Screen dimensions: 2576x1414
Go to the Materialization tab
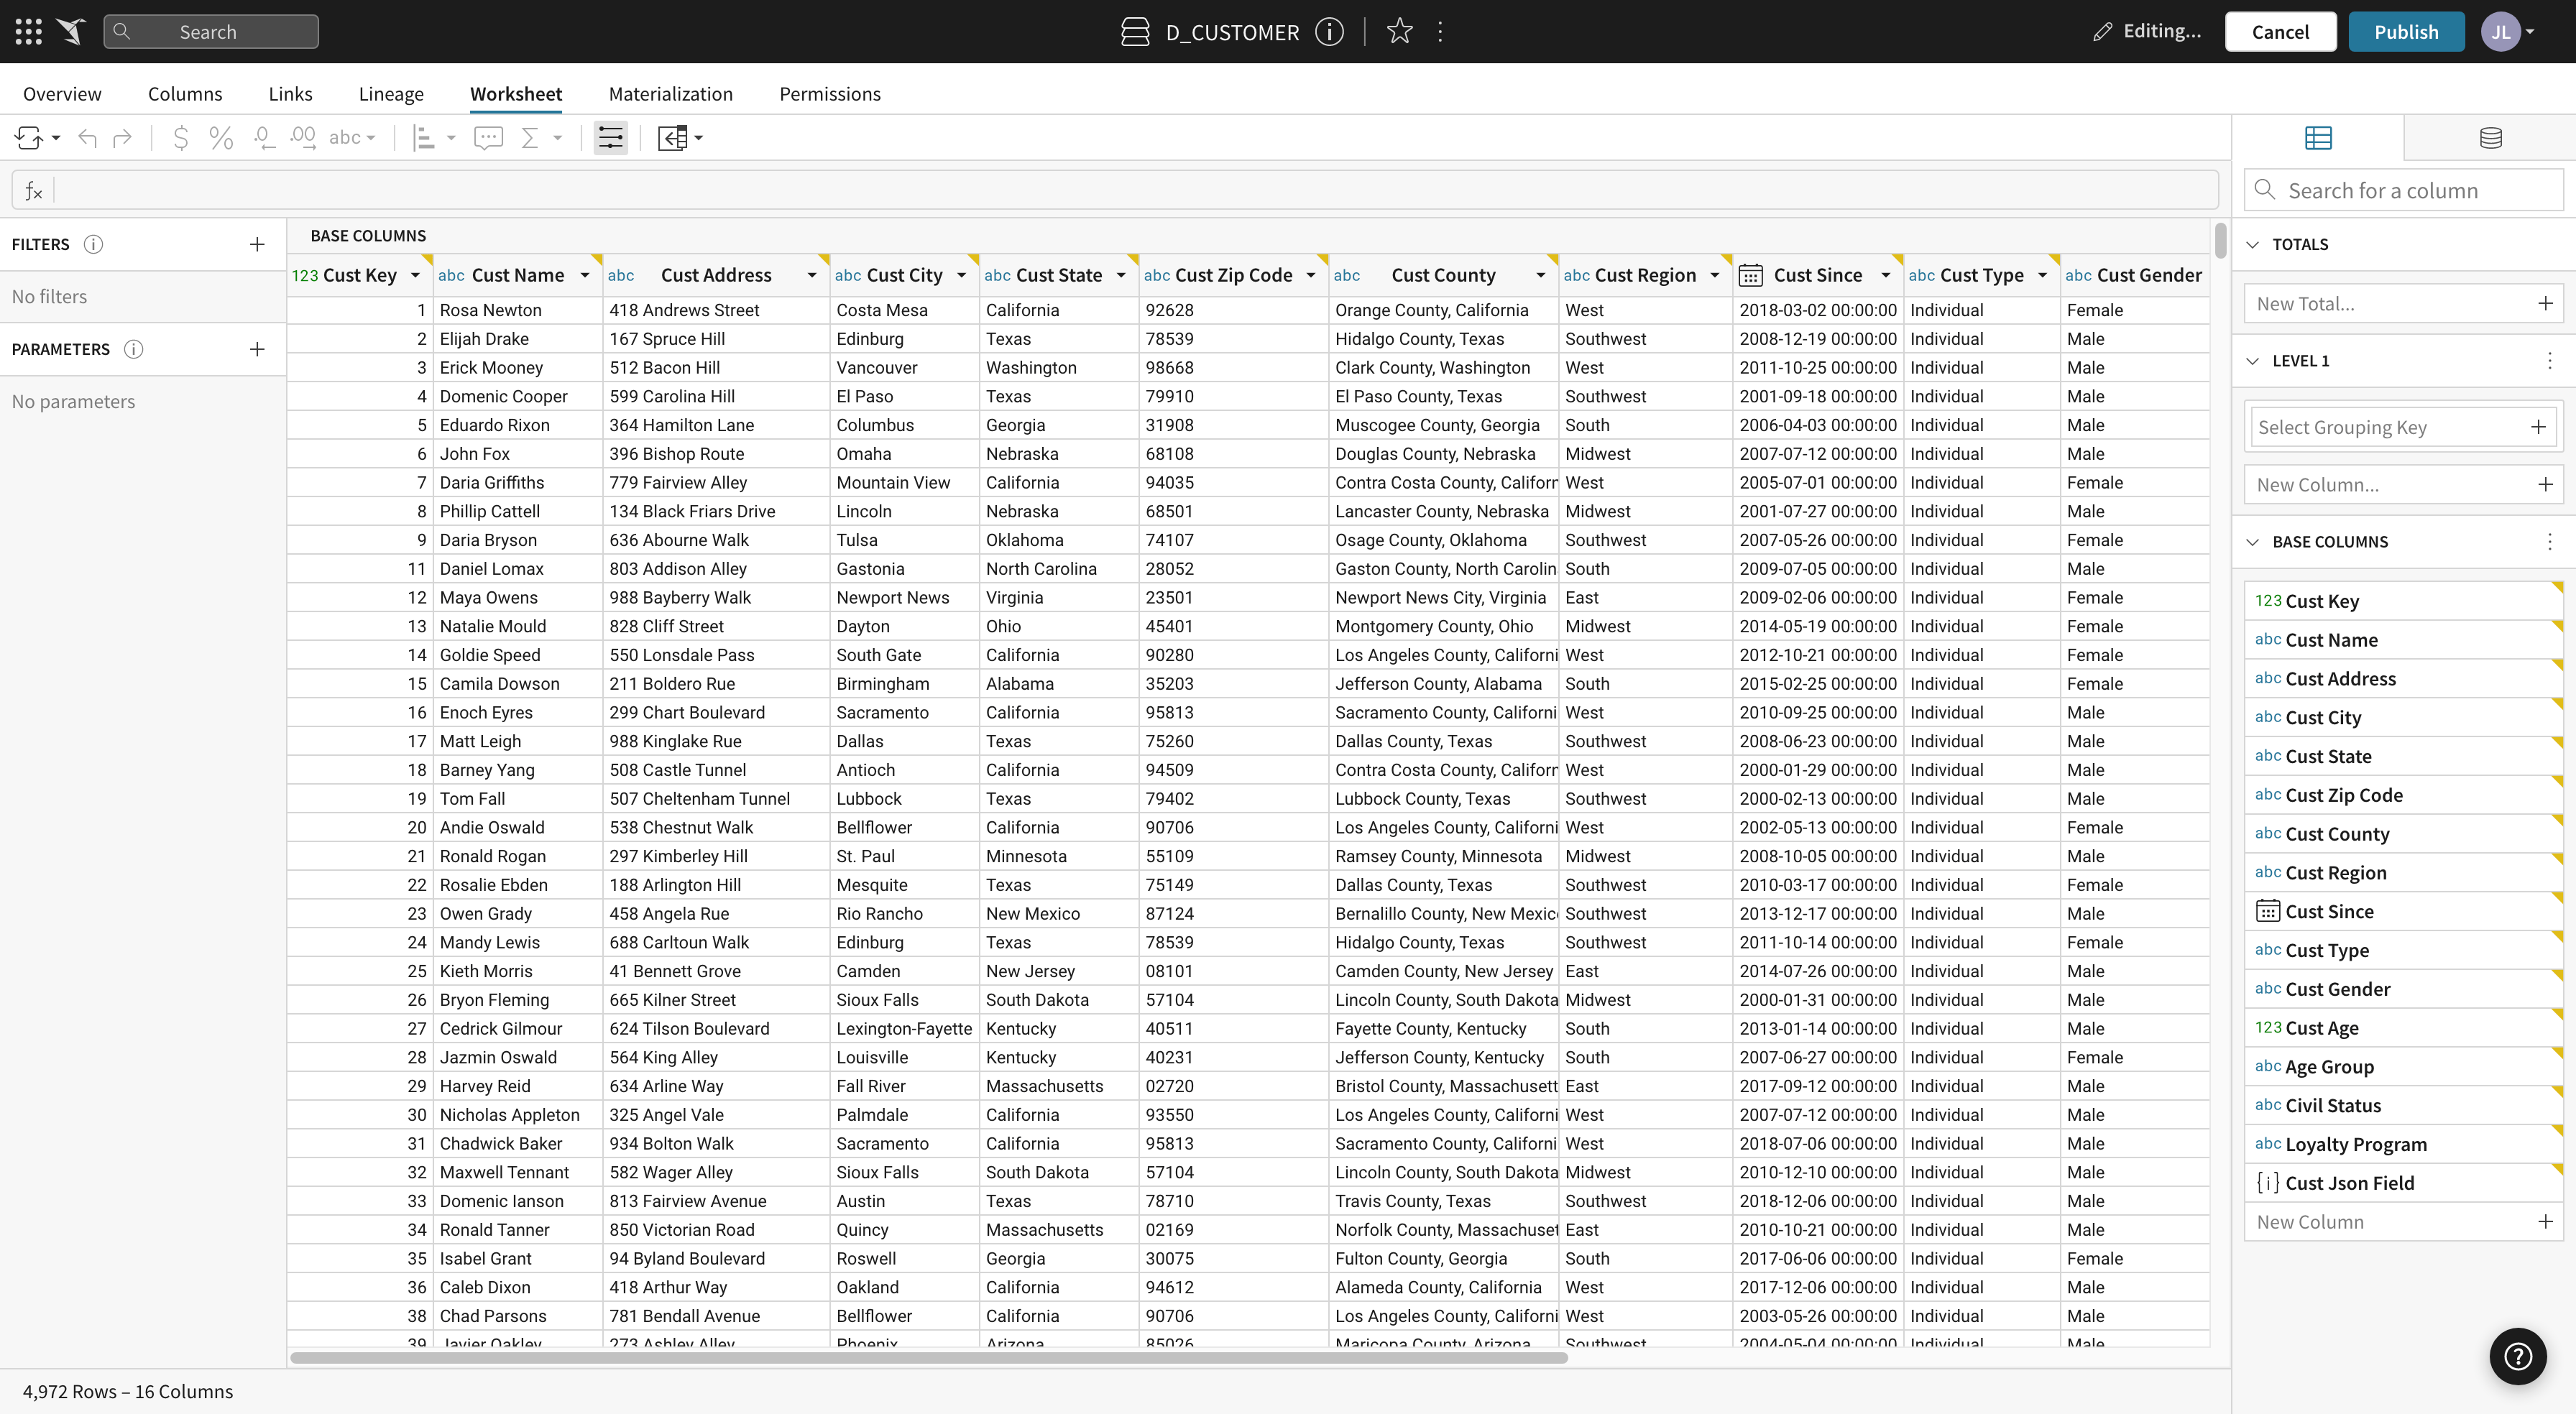(670, 94)
